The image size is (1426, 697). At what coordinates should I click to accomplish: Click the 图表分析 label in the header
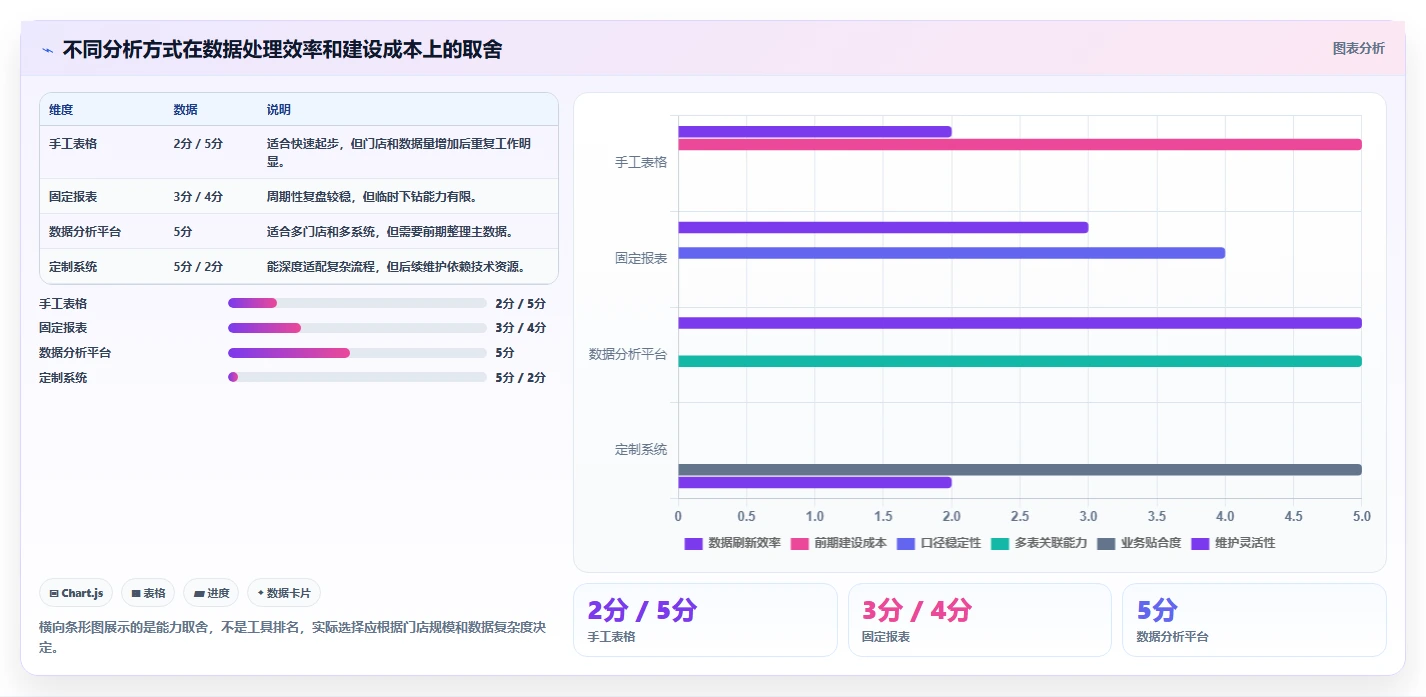[1358, 48]
